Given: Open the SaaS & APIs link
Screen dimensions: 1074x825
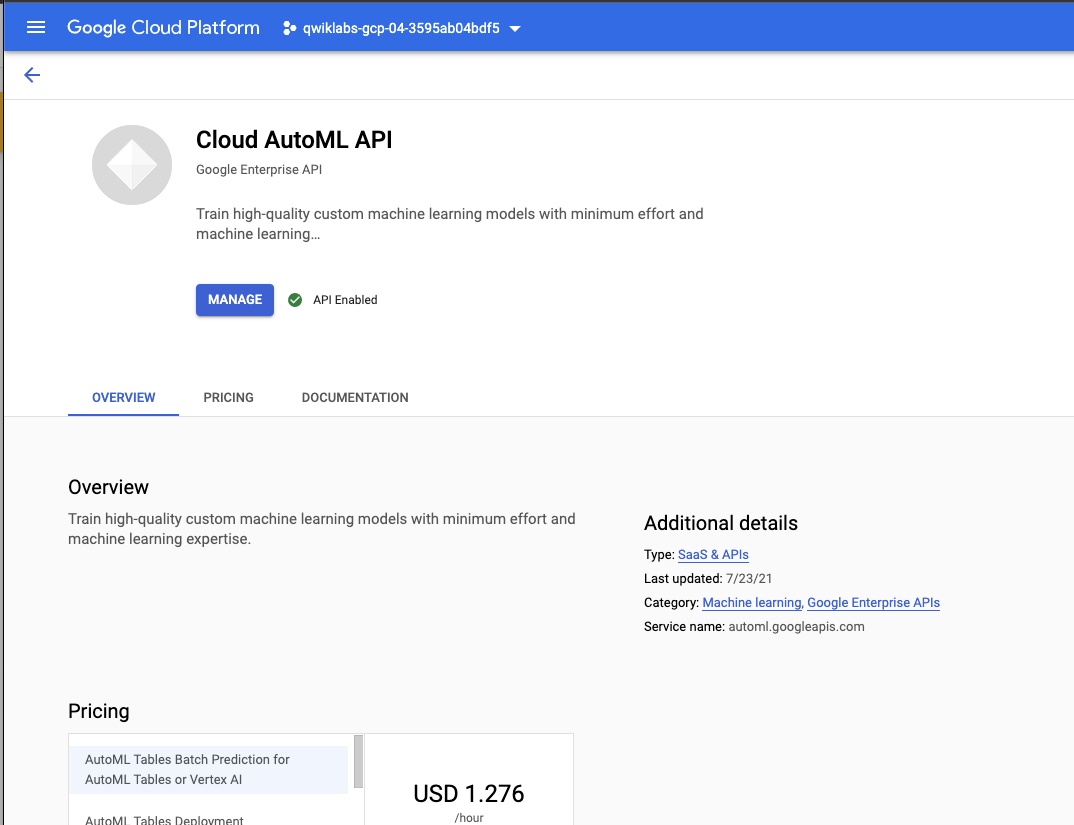Looking at the screenshot, I should (x=713, y=554).
